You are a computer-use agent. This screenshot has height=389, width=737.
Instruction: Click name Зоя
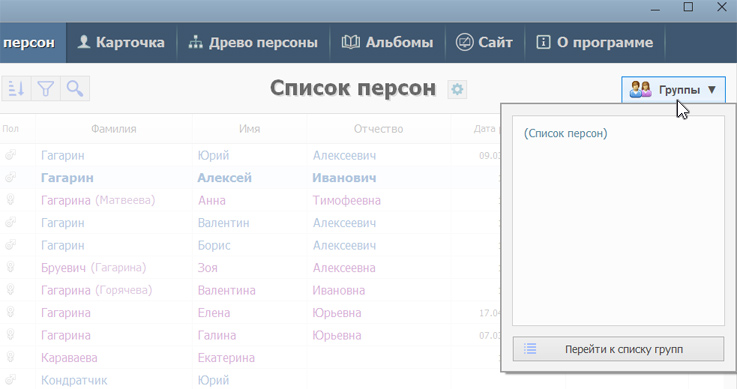(x=207, y=268)
